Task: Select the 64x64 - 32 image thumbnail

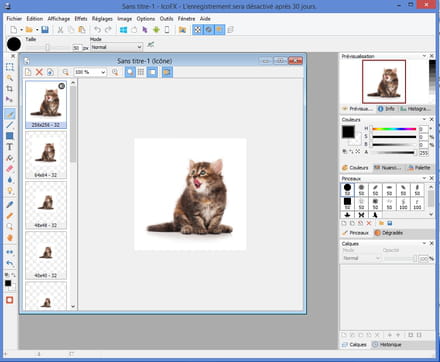Action: [x=46, y=155]
